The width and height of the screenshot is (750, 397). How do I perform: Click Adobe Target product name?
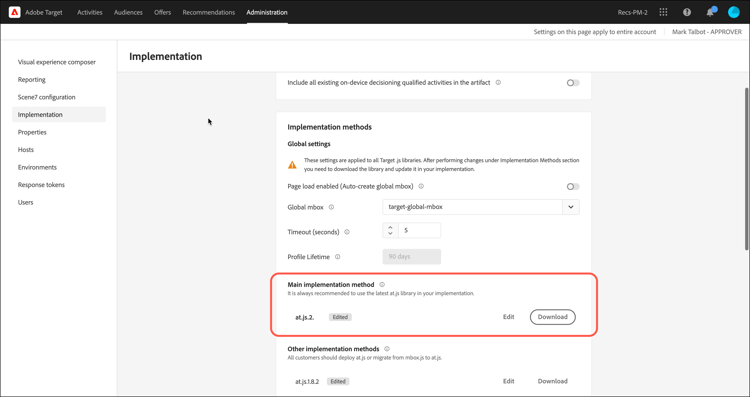coord(44,12)
